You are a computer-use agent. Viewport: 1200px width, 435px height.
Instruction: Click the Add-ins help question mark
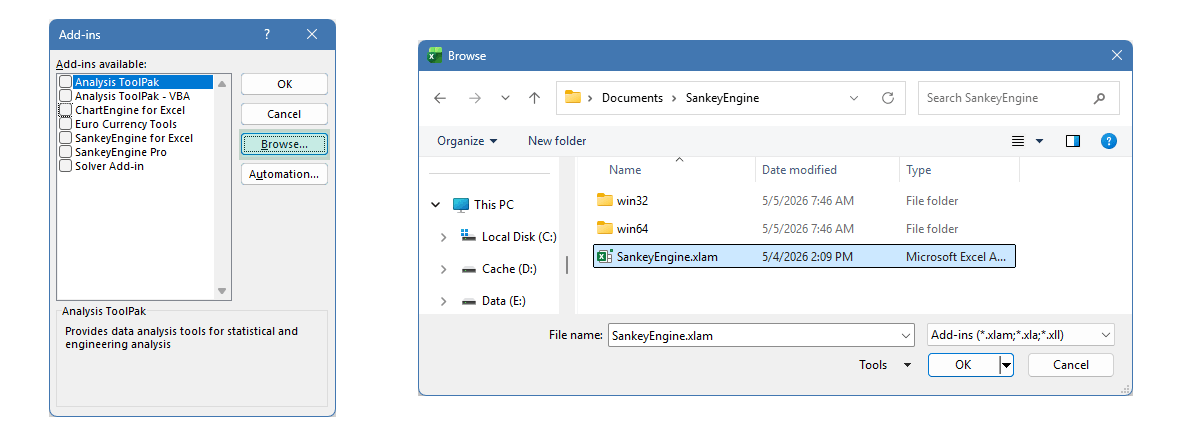(x=267, y=34)
